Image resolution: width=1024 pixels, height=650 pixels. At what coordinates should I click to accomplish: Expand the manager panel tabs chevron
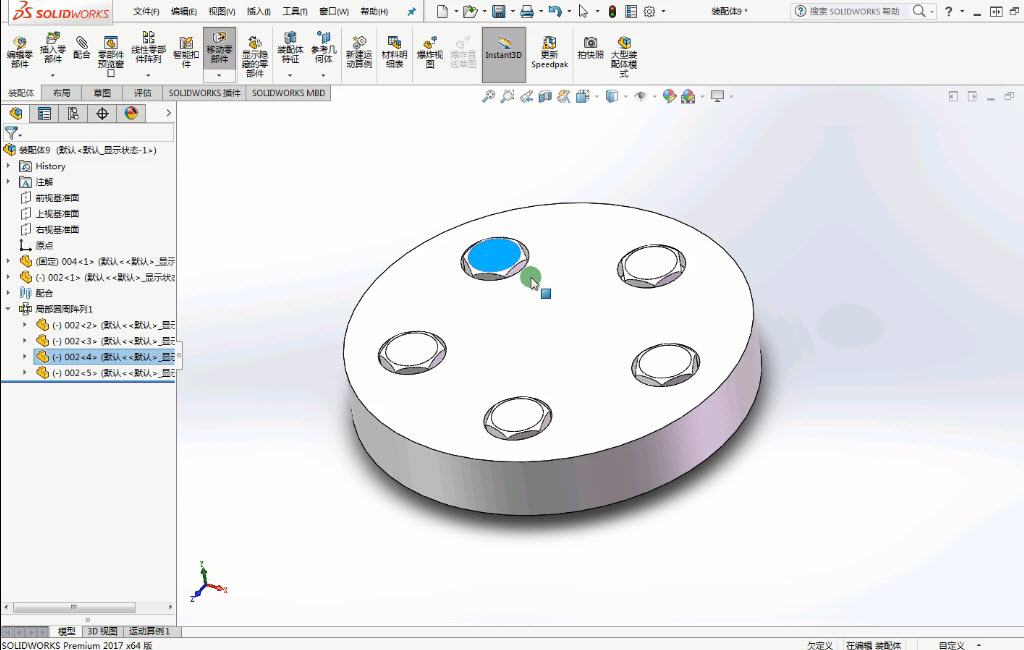[x=168, y=113]
